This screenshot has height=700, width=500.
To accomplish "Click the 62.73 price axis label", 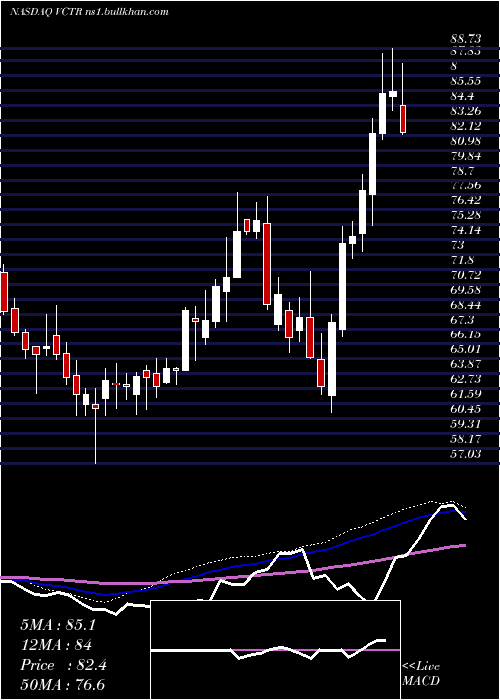I will click(x=466, y=379).
